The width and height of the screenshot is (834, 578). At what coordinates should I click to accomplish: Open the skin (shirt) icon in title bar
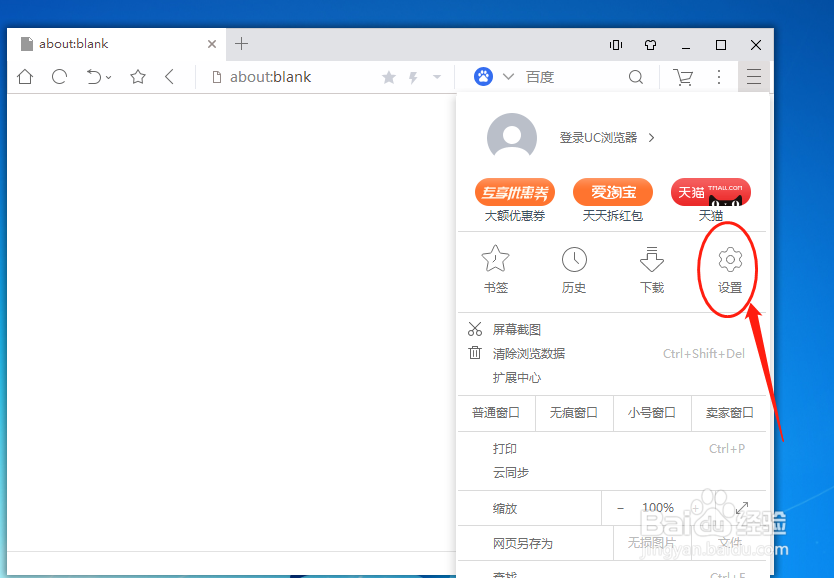(x=650, y=45)
